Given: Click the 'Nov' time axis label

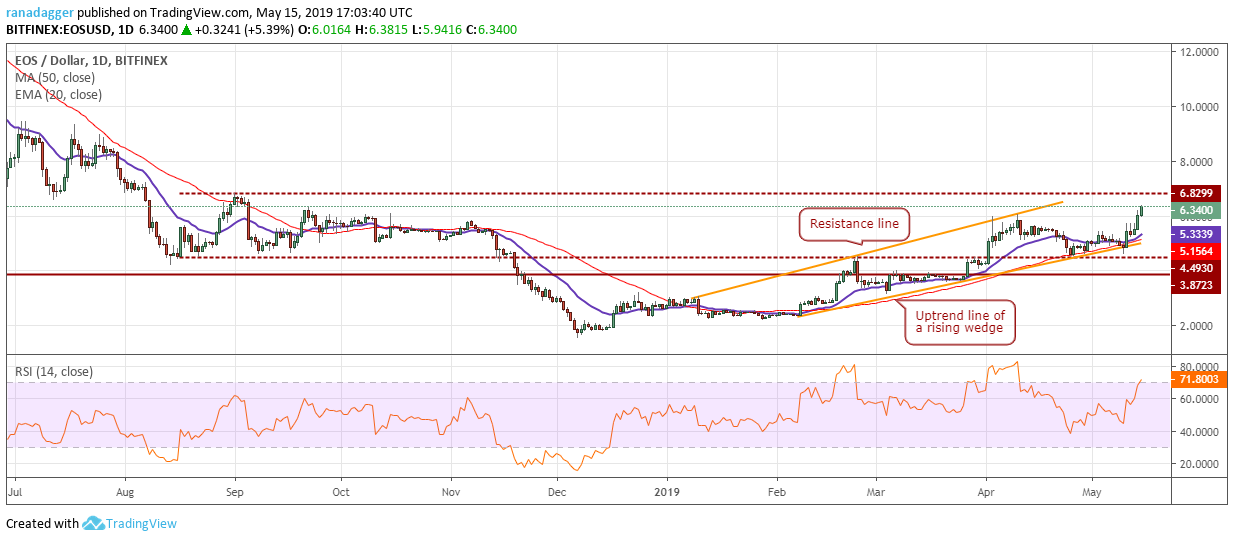Looking at the screenshot, I should tap(450, 492).
